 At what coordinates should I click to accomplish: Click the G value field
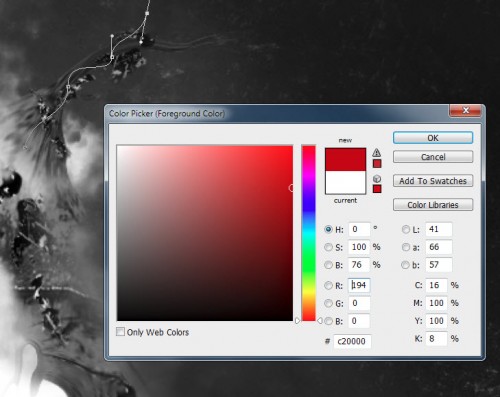359,303
